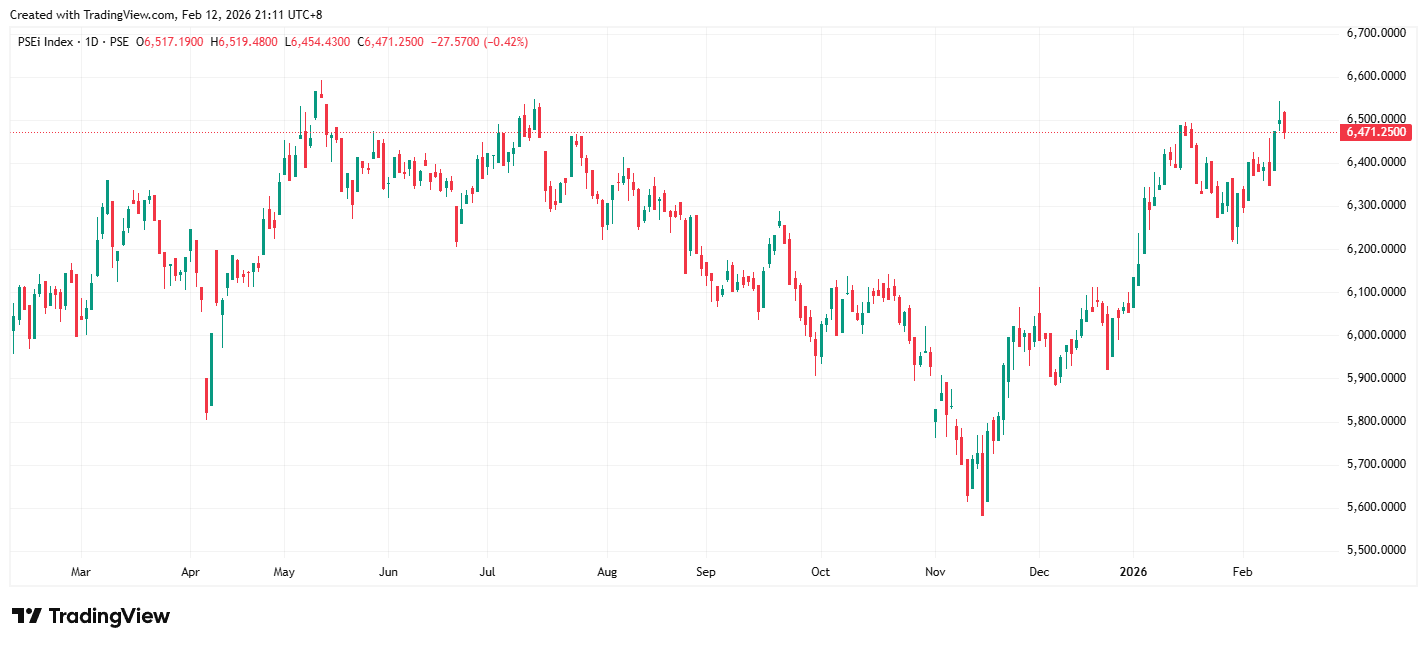The height and width of the screenshot is (646, 1427).
Task: Select the 2026 label on time axis
Action: pyautogui.click(x=1134, y=572)
